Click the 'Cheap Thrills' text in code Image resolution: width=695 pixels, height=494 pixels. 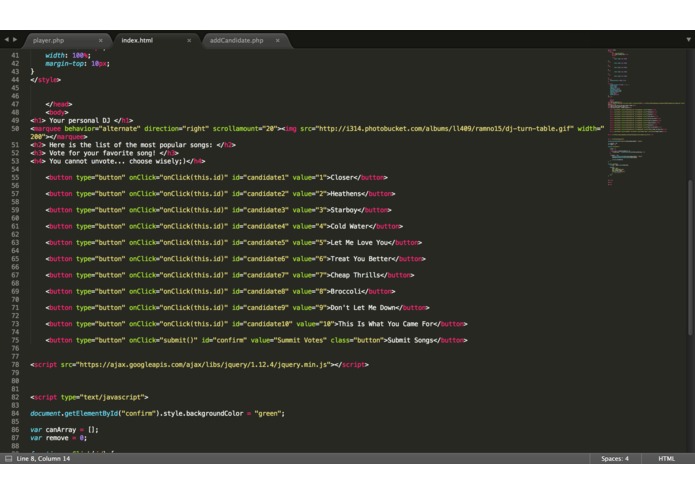[x=355, y=275]
